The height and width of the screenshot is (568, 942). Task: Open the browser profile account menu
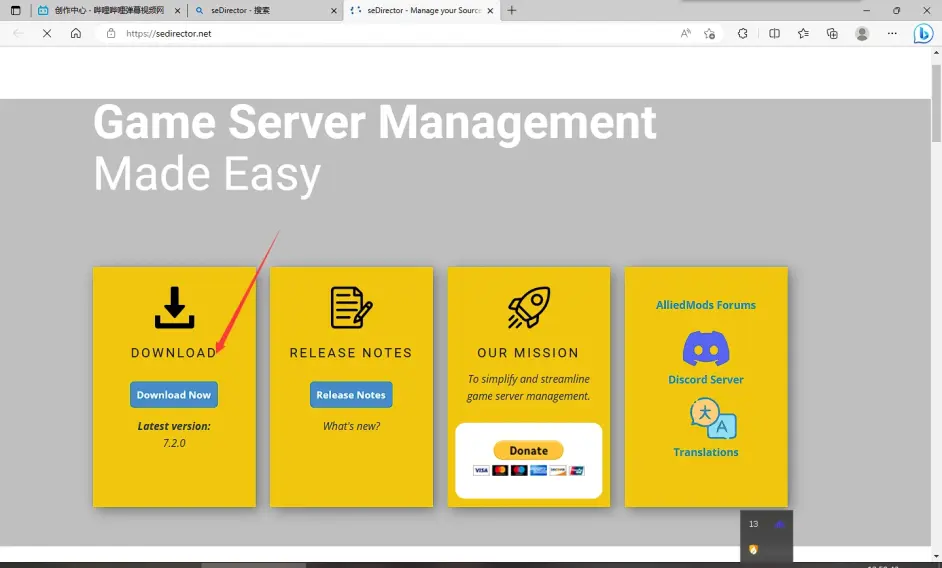coord(862,33)
